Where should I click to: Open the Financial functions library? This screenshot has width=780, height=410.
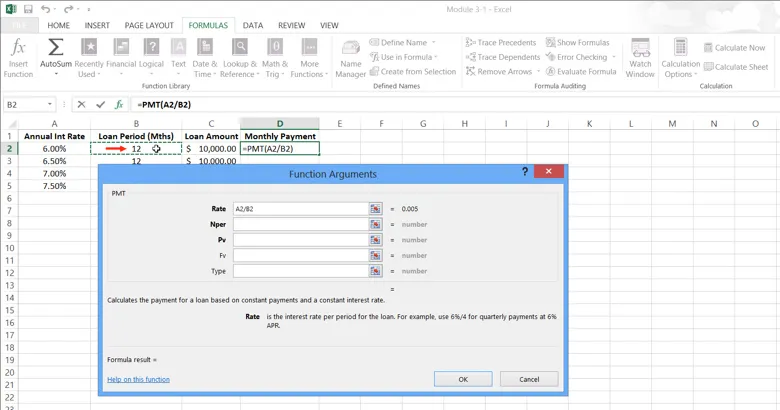(121, 57)
